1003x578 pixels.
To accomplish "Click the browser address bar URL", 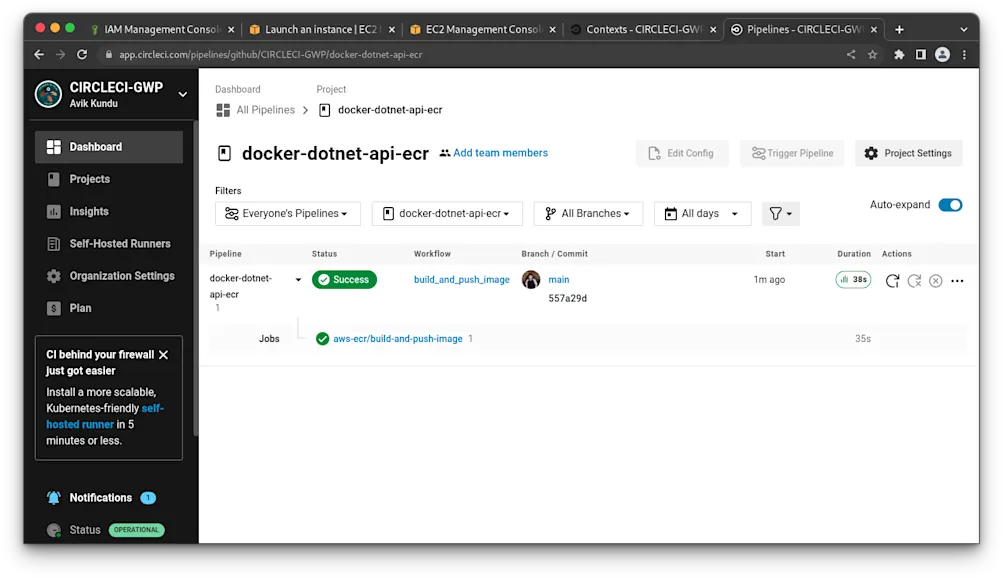I will (271, 55).
